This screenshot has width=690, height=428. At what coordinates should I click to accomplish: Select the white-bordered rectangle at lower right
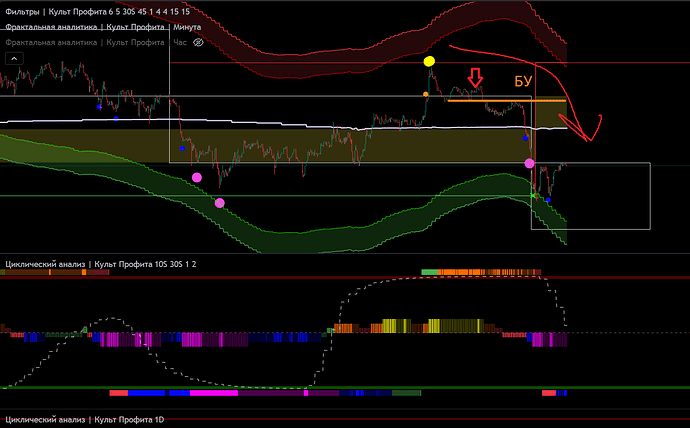click(x=648, y=195)
